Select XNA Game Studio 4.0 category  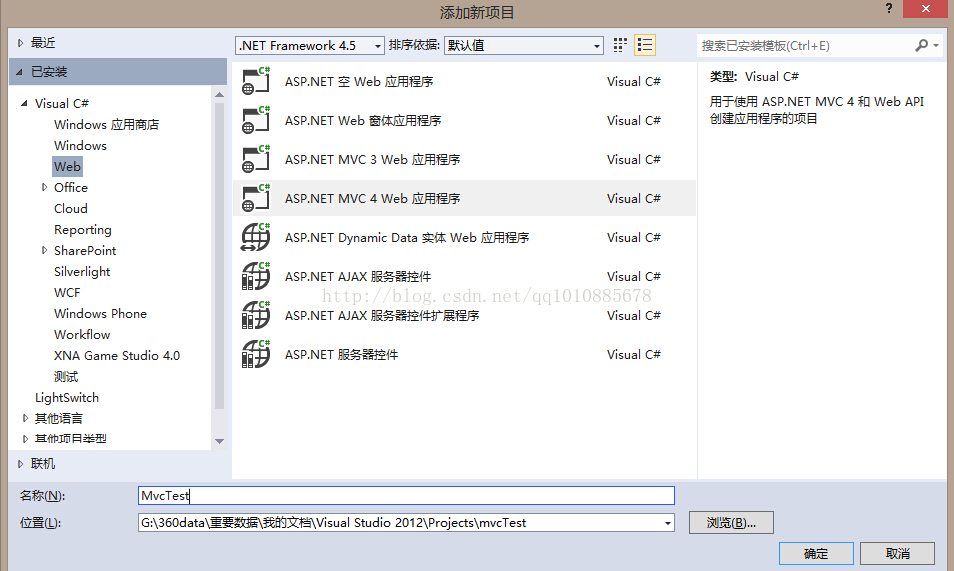click(117, 356)
